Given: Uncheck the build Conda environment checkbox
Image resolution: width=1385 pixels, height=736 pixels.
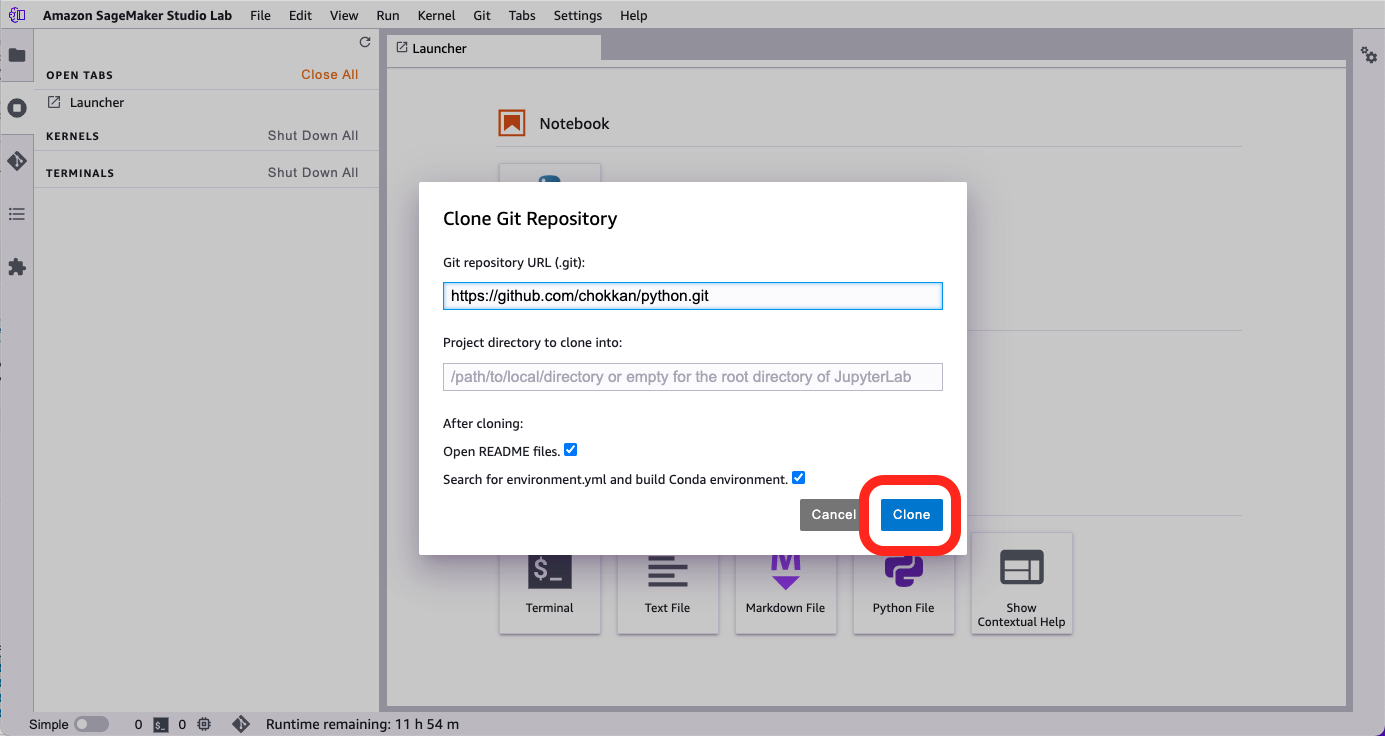Looking at the screenshot, I should coord(799,478).
